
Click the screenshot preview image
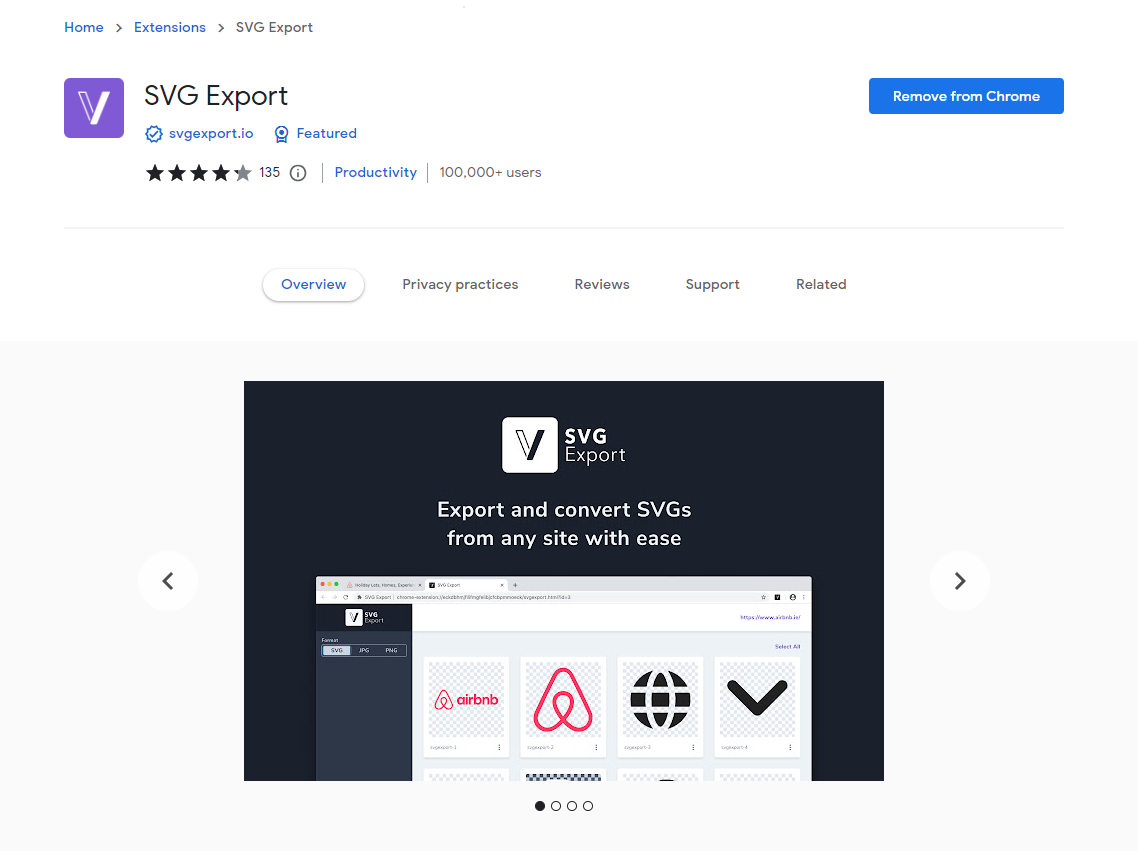[x=564, y=581]
